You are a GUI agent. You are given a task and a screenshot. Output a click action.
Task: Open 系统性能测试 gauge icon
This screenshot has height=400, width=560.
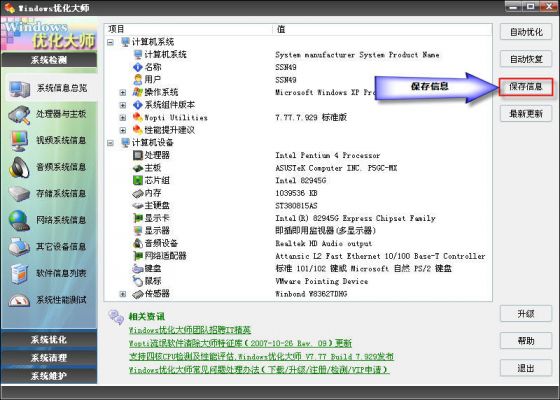[19, 300]
